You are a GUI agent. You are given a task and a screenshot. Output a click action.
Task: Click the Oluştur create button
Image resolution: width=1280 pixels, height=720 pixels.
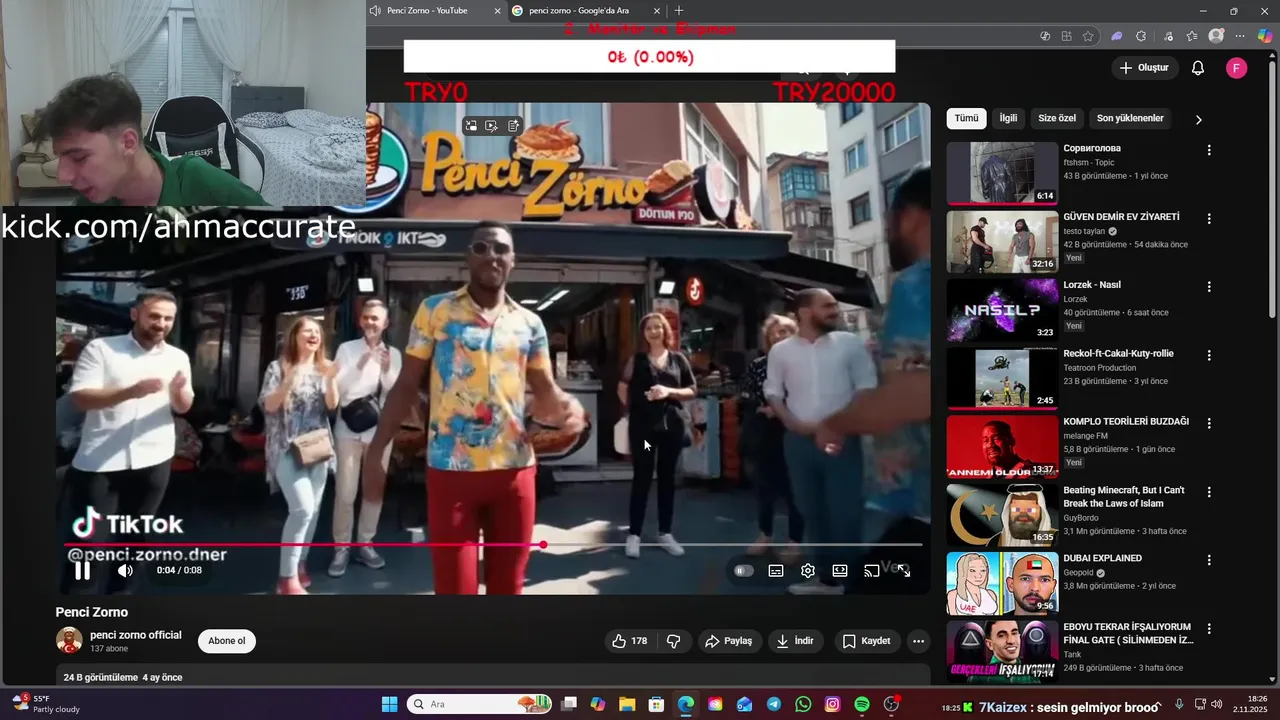pyautogui.click(x=1145, y=68)
